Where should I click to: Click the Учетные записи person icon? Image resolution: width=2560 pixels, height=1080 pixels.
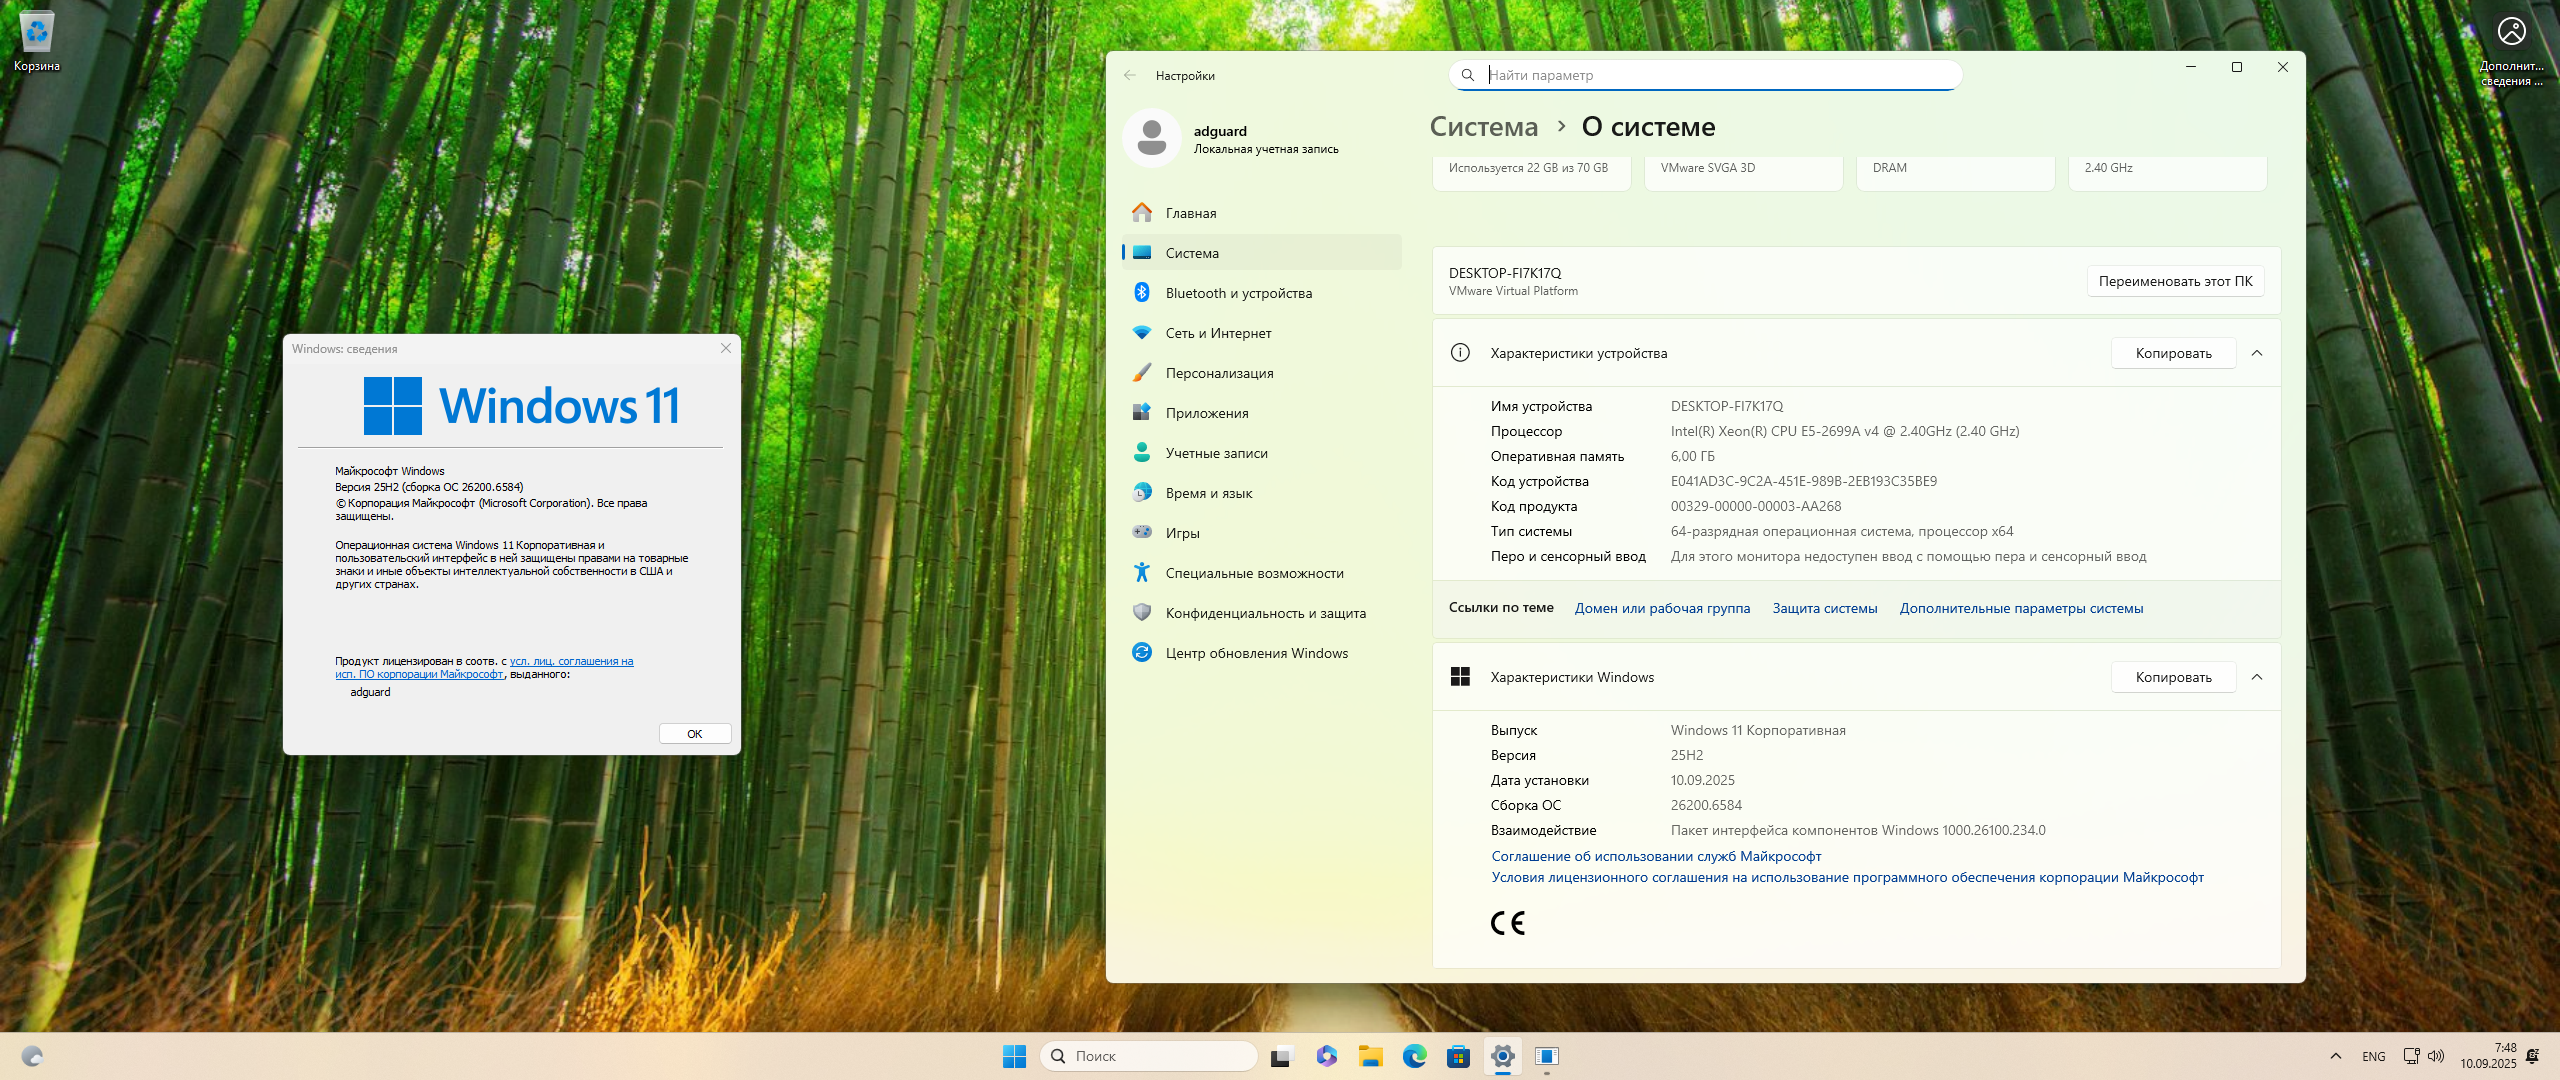point(1142,453)
